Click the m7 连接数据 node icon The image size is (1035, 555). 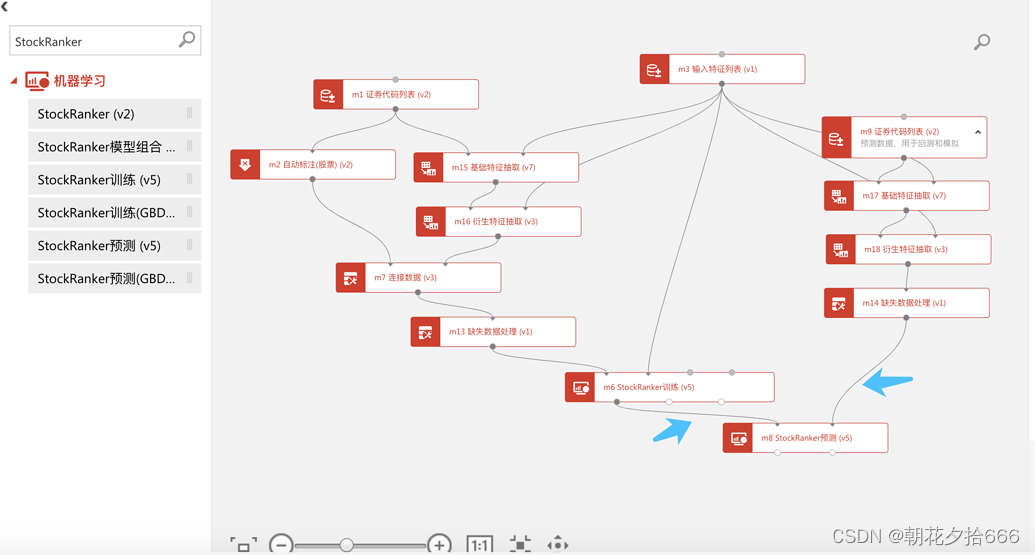[x=351, y=278]
